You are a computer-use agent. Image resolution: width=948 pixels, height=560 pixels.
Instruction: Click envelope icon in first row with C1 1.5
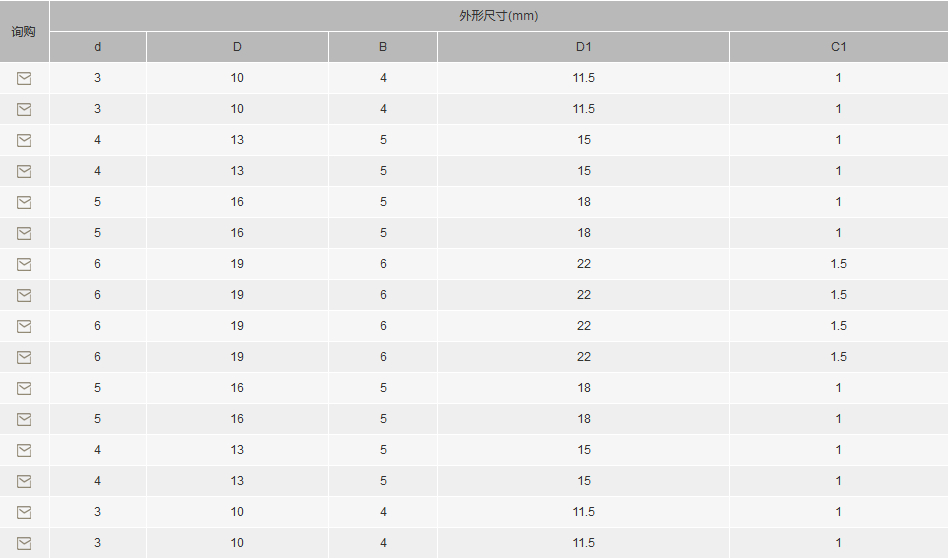click(x=24, y=264)
